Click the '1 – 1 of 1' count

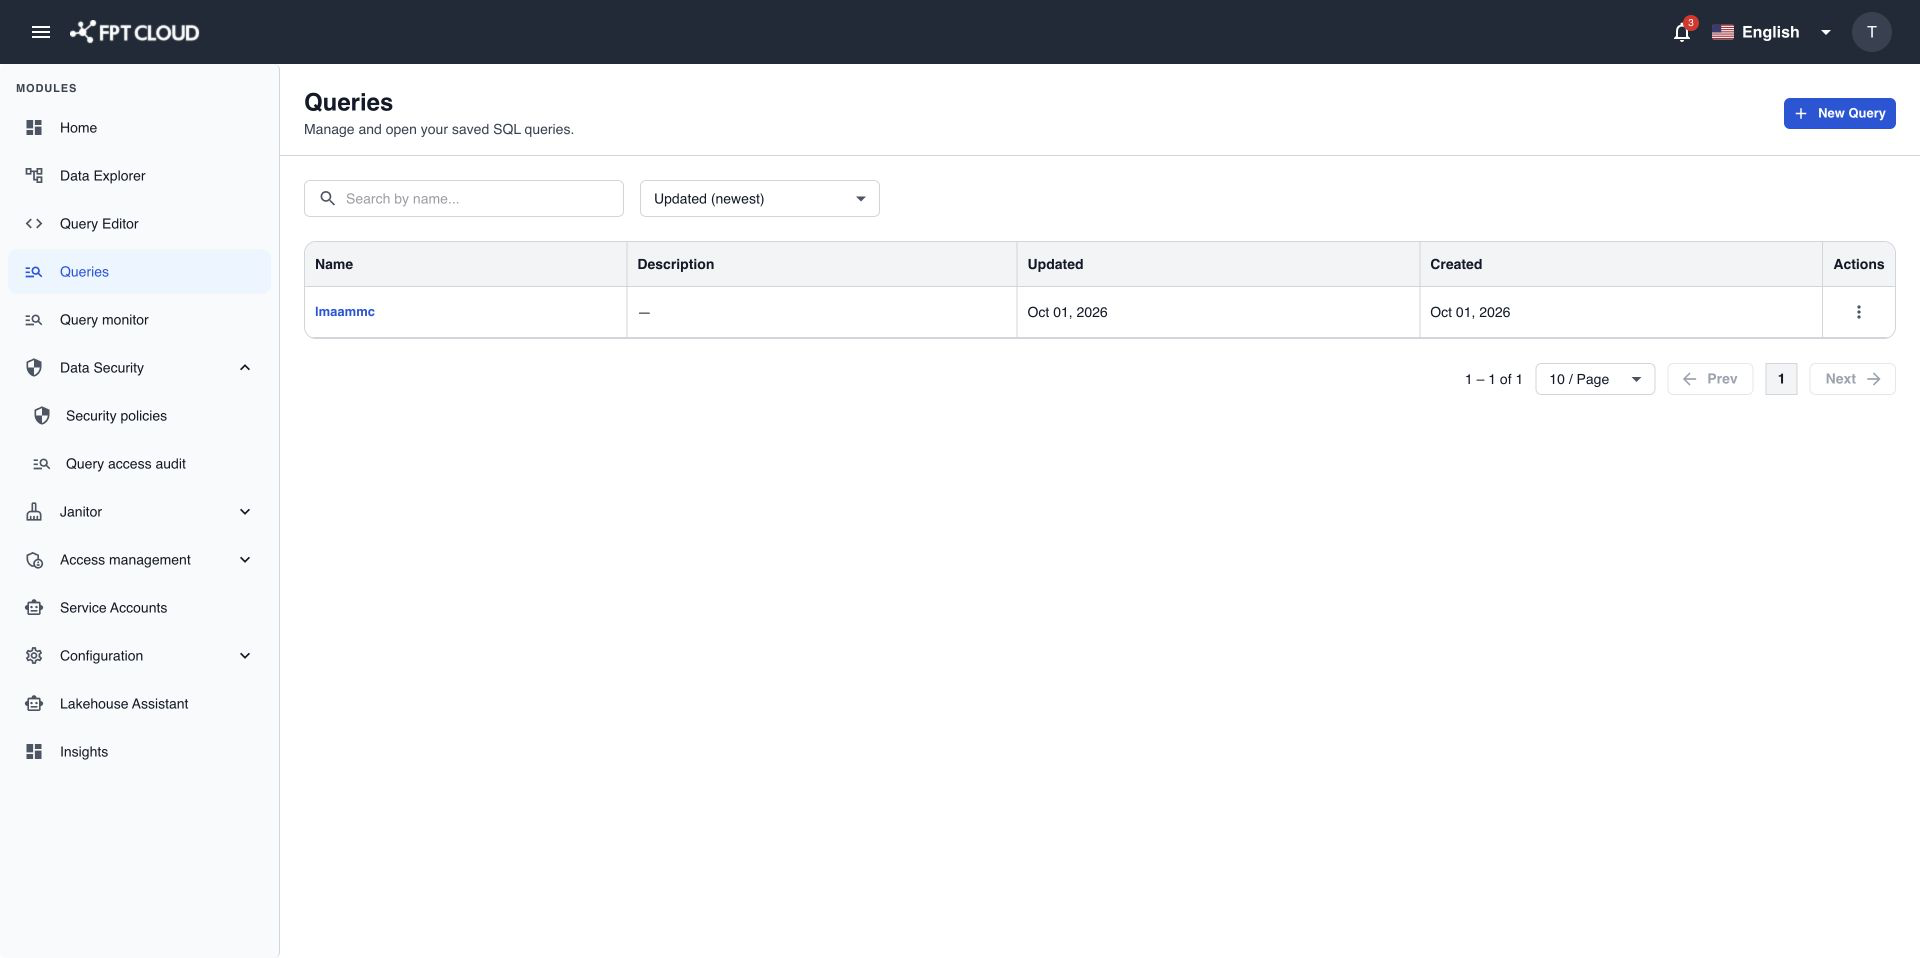pyautogui.click(x=1493, y=379)
